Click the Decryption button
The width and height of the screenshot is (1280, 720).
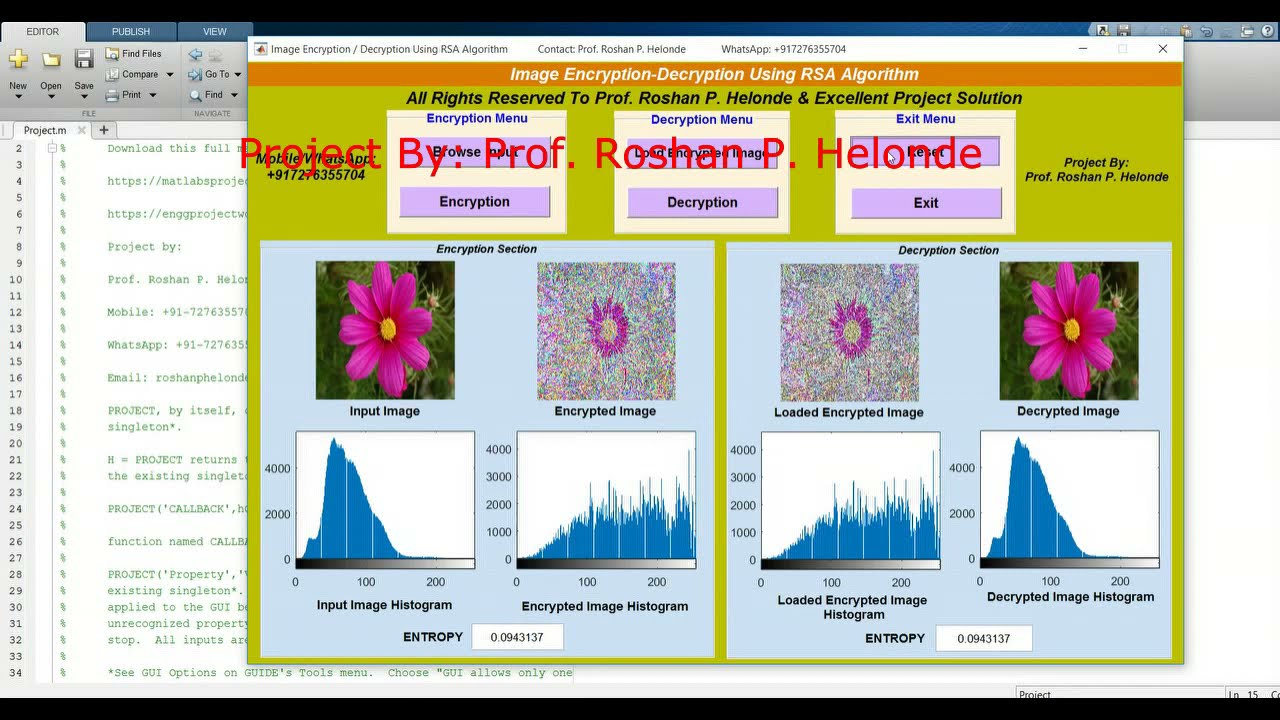[x=702, y=203]
